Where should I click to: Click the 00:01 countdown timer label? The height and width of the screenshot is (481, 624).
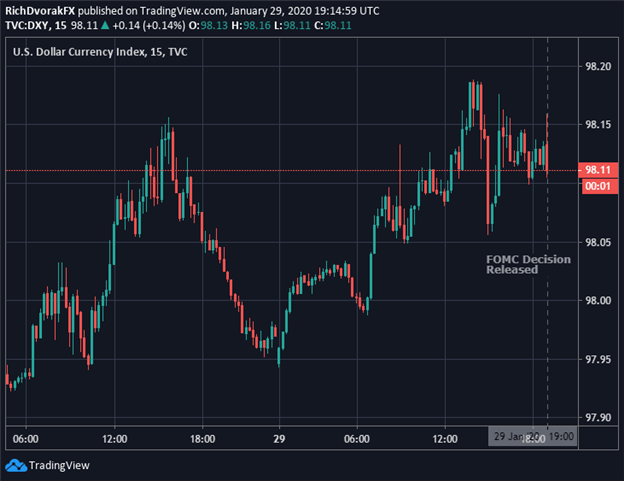coord(598,186)
